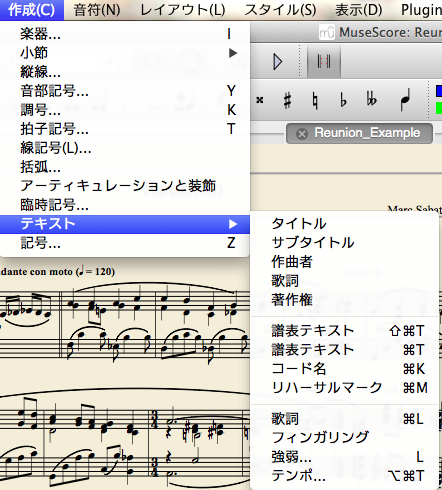Screen dimensions: 442x490
Task: Open the レイアウト(L) menu
Action: 183,10
